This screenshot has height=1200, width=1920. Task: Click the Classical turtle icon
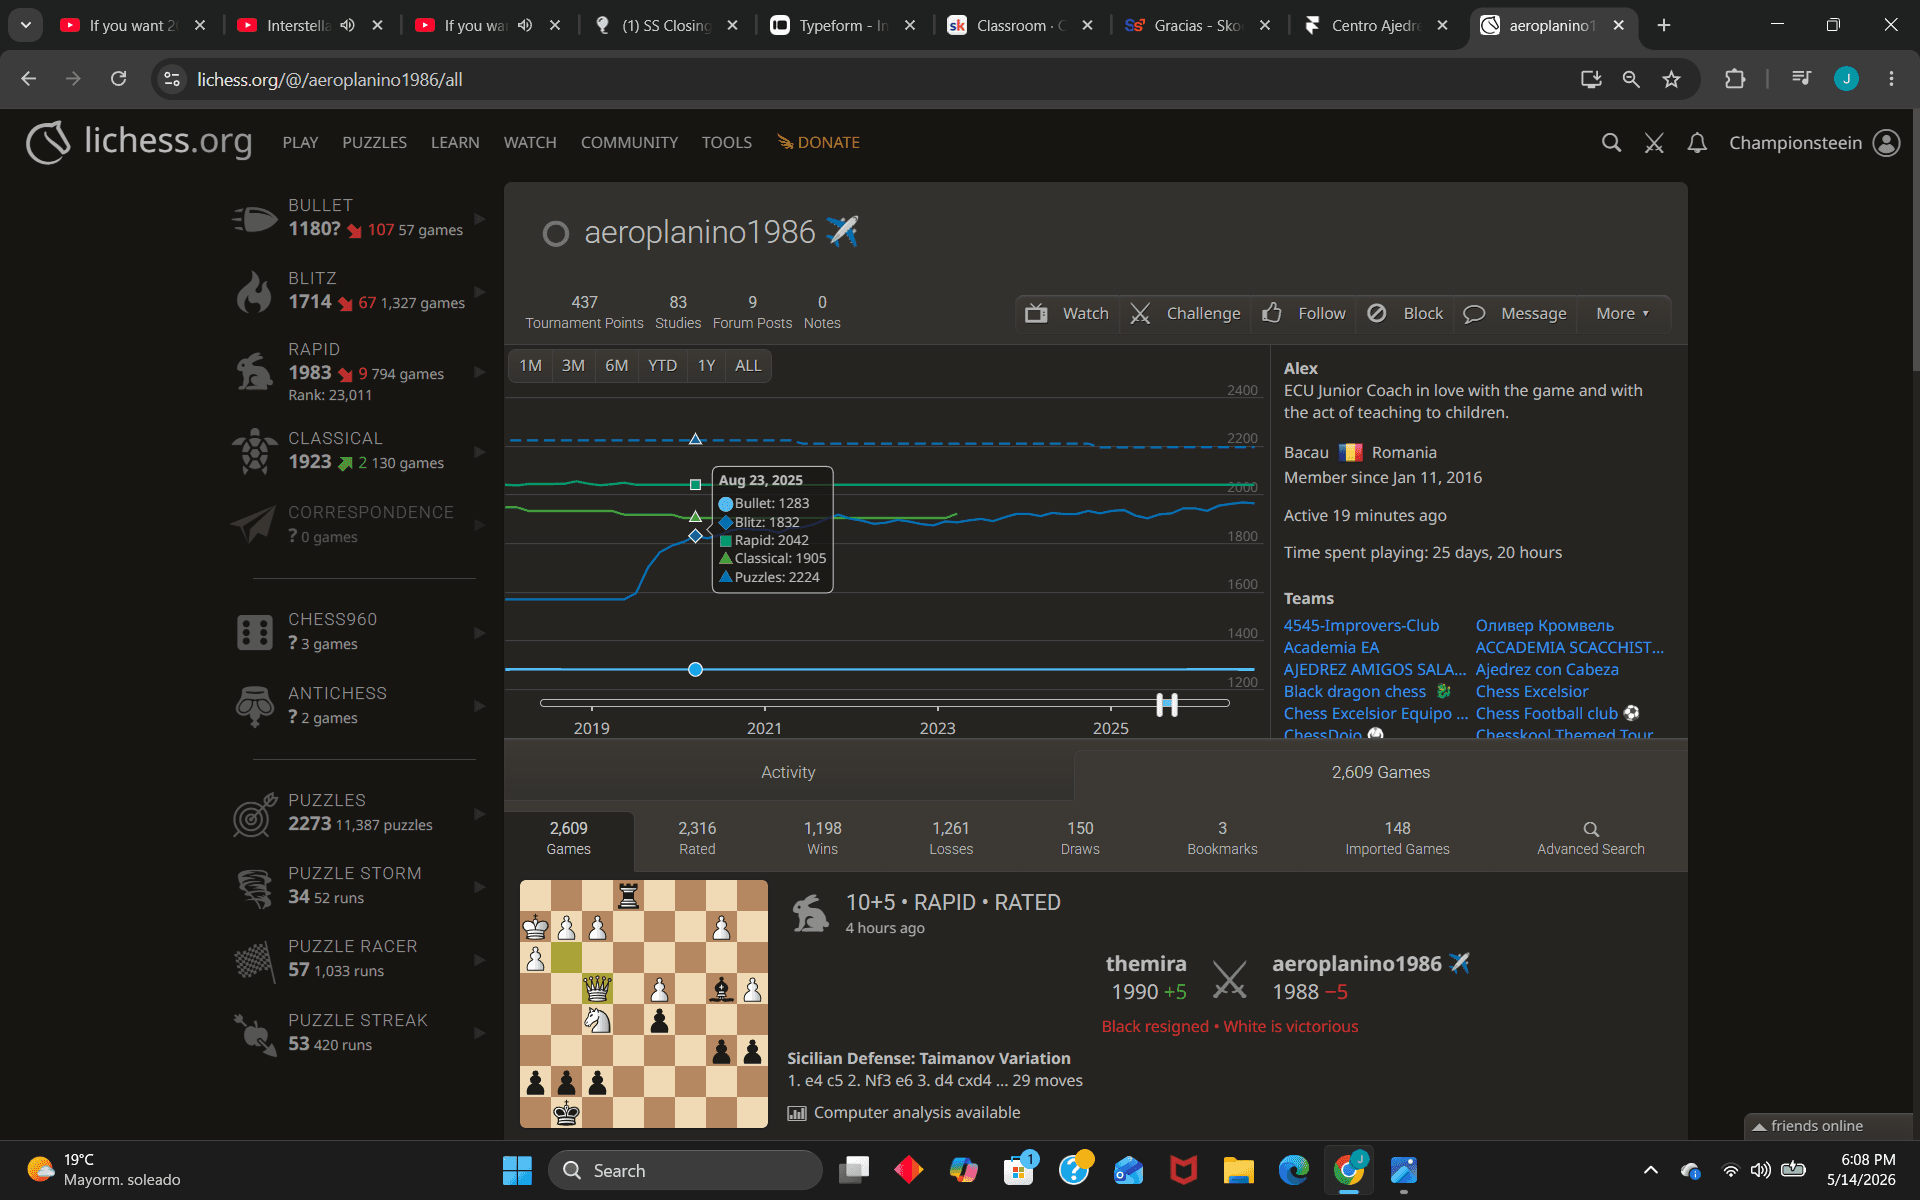click(254, 451)
